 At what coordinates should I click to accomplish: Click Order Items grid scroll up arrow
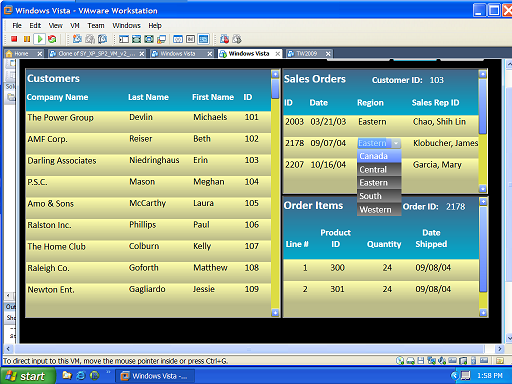483,201
